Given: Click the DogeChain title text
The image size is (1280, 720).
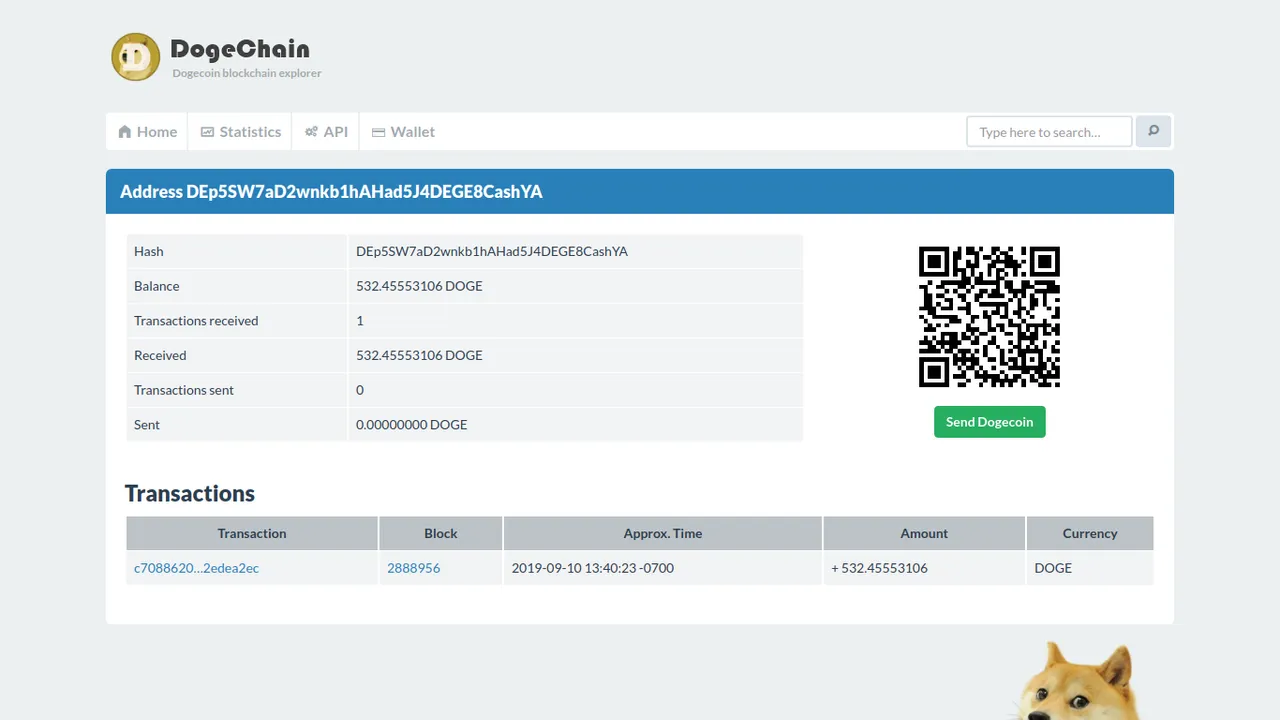Looking at the screenshot, I should coord(240,48).
